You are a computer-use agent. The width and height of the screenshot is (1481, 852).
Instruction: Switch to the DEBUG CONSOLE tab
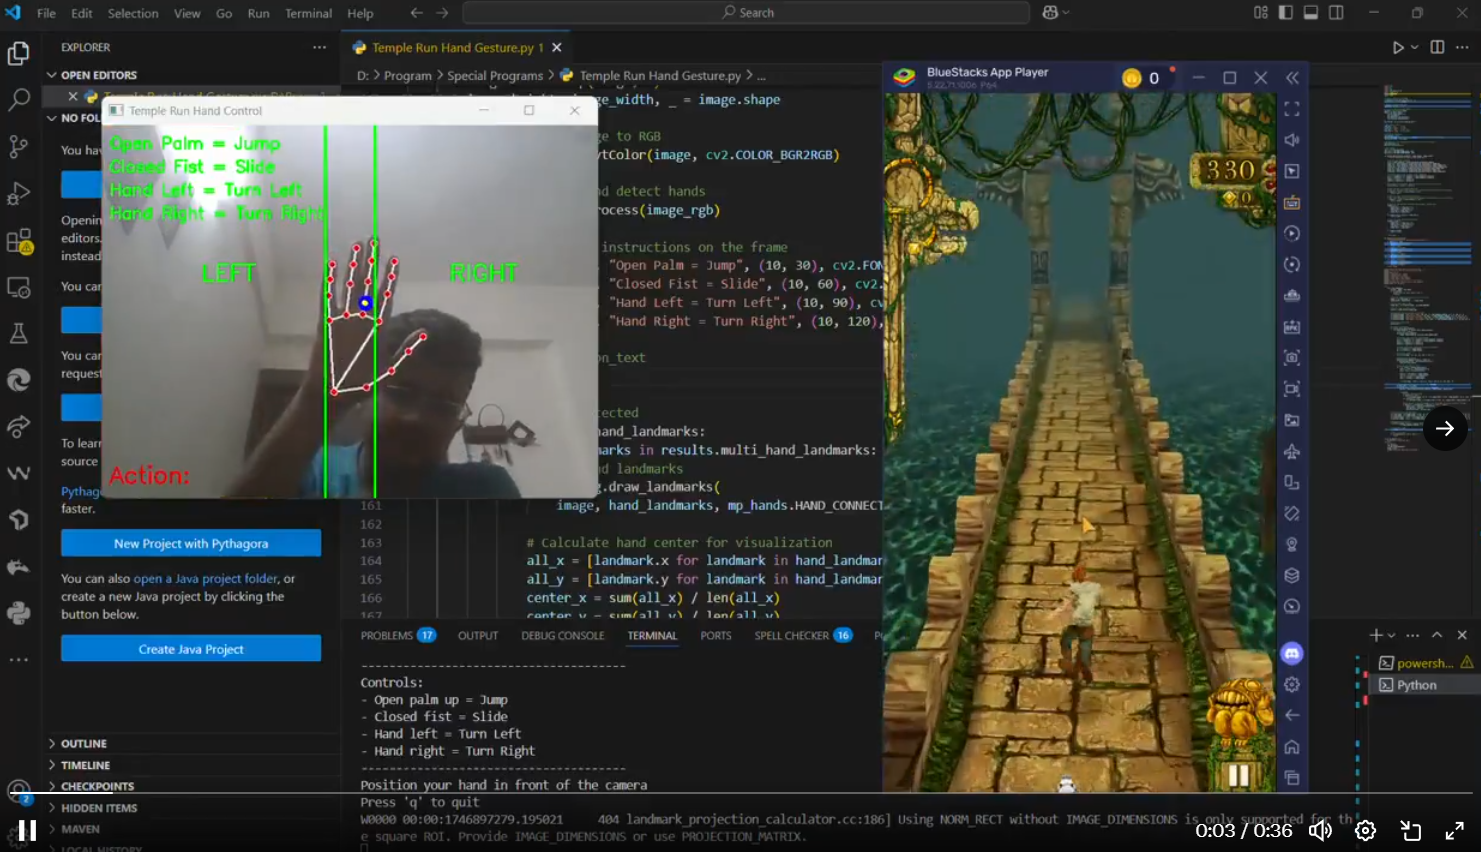point(562,636)
